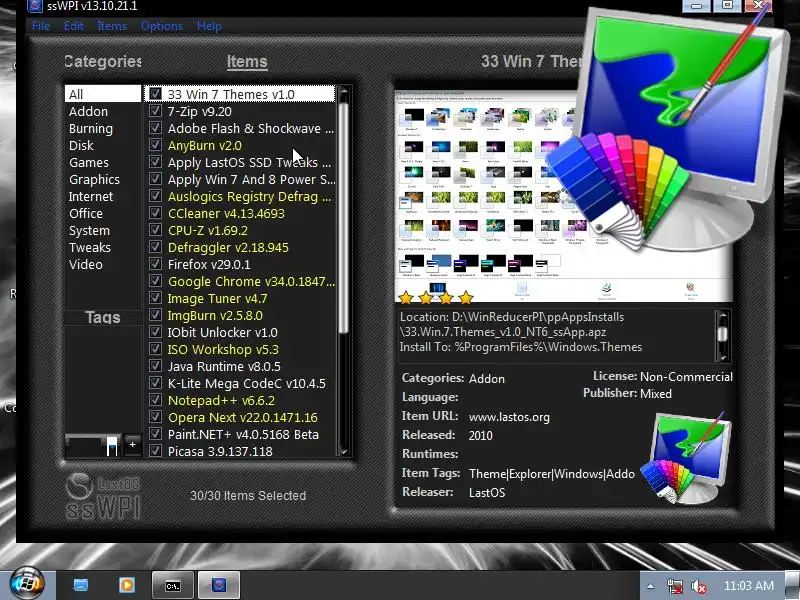Select Image Tuner v4.7 item
The height and width of the screenshot is (600, 800).
[217, 298]
